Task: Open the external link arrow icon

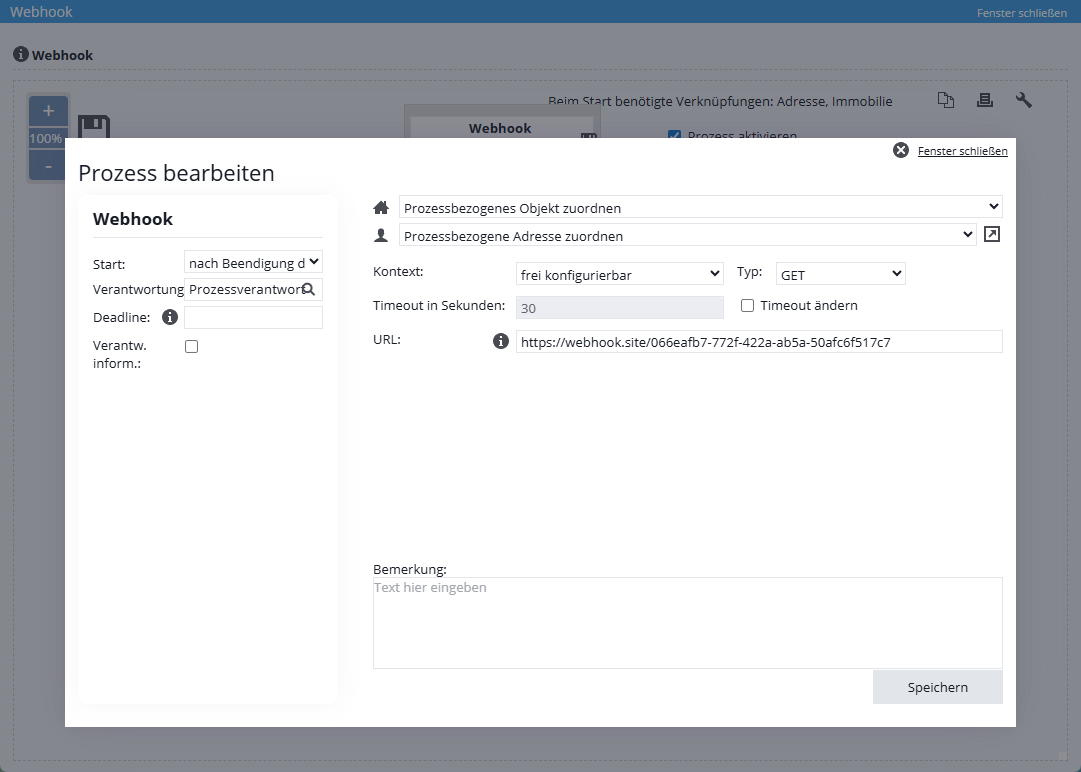Action: tap(991, 234)
